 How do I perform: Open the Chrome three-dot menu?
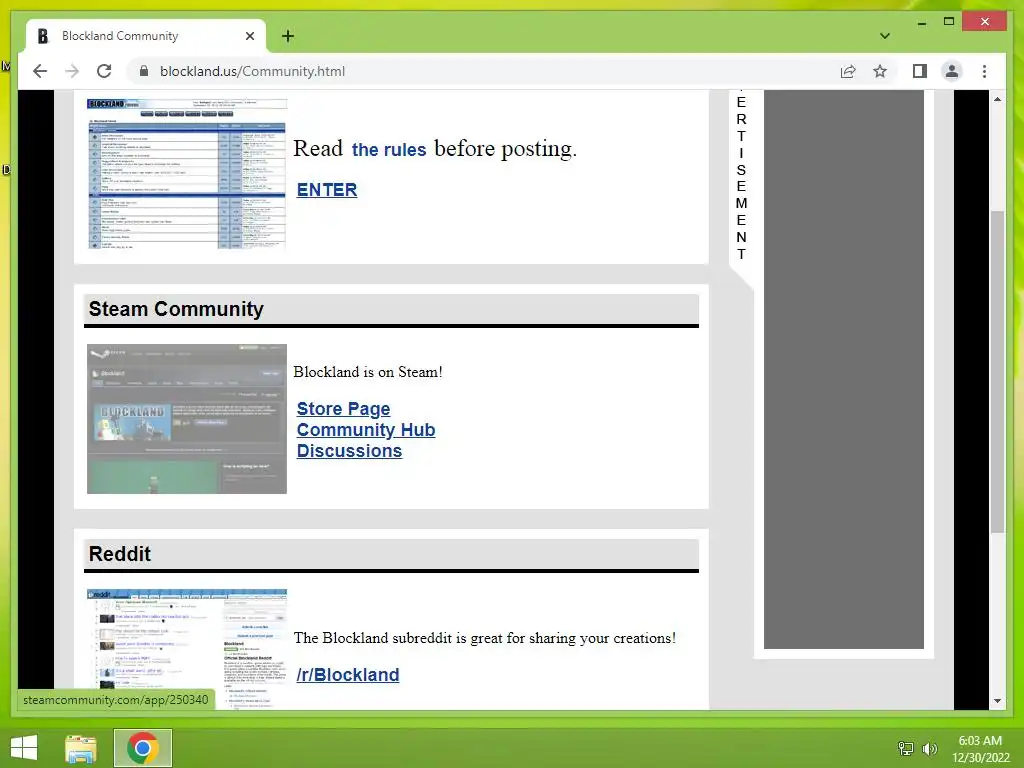pyautogui.click(x=984, y=71)
